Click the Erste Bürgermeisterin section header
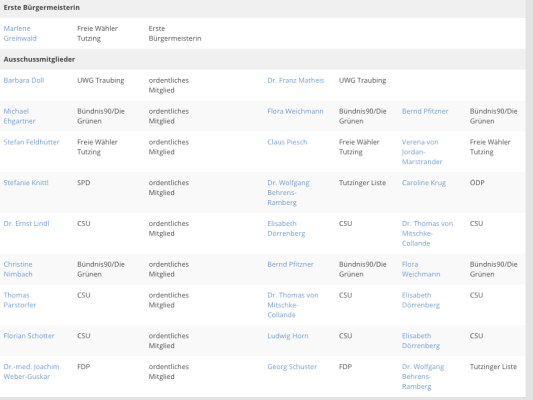The width and height of the screenshot is (533, 400). pos(262,8)
